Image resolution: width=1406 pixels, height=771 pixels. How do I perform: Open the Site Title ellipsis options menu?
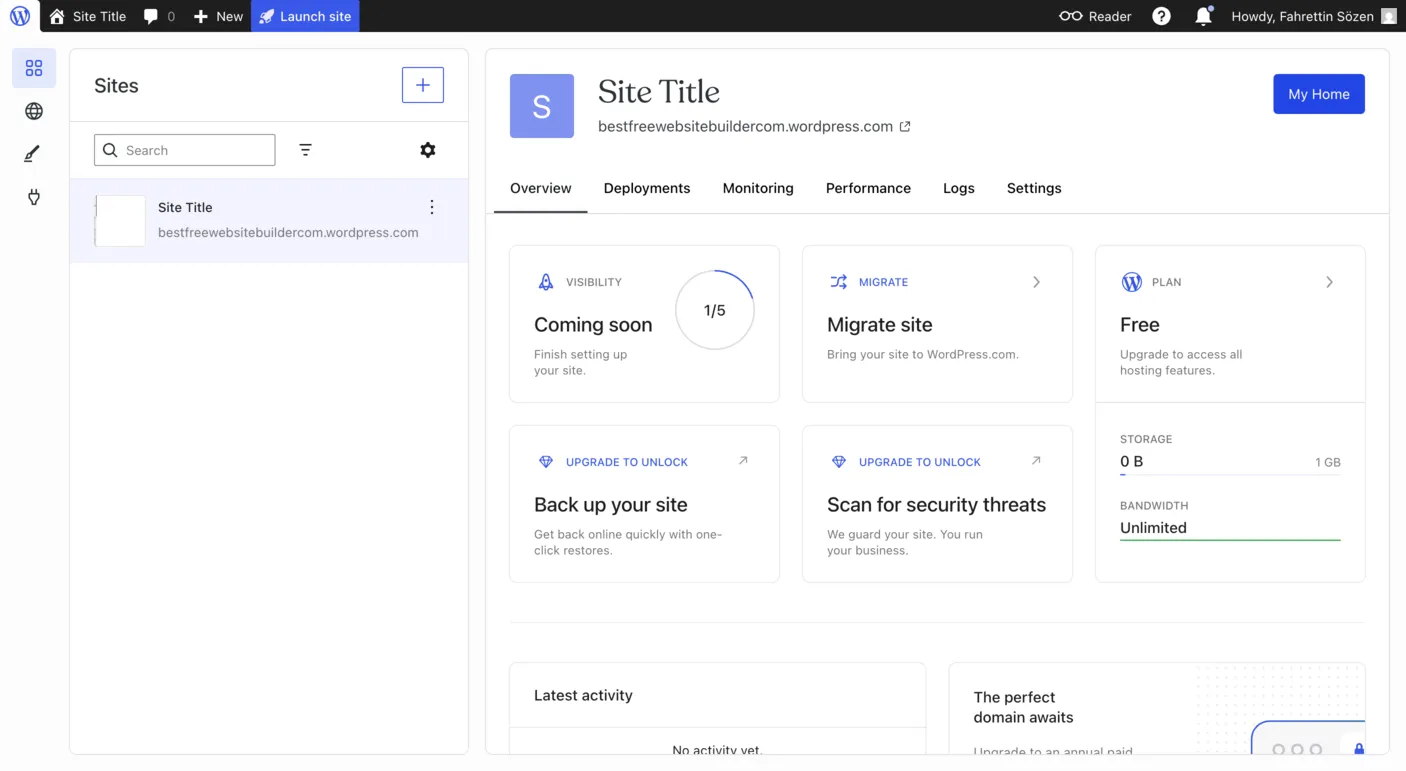click(431, 207)
